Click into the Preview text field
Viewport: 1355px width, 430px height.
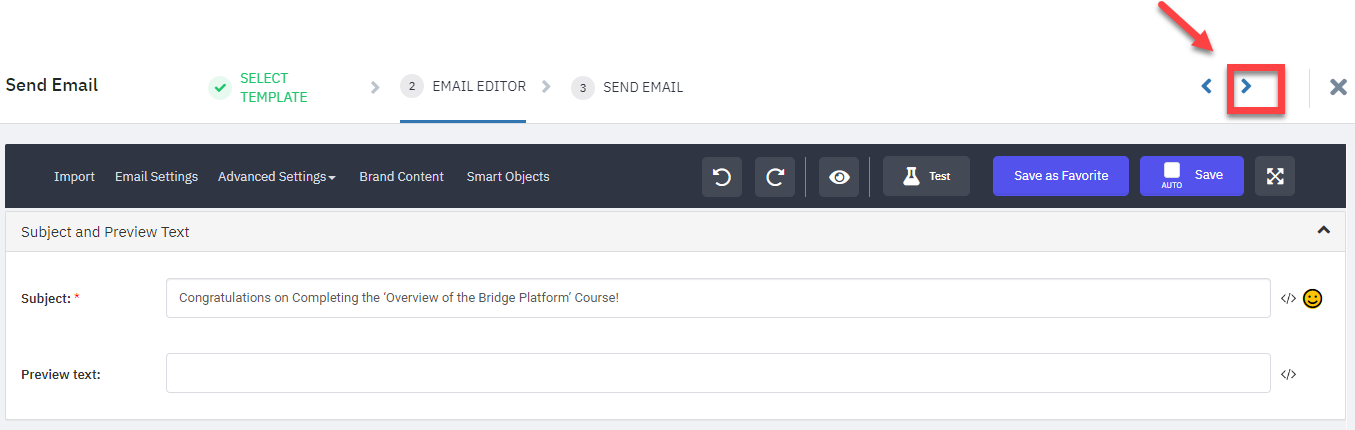718,374
